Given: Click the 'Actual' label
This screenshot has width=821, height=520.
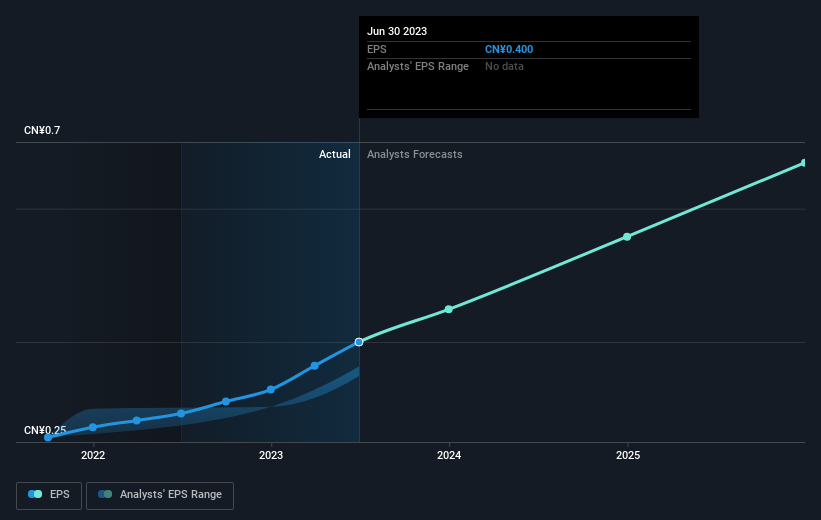Looking at the screenshot, I should click(x=335, y=154).
